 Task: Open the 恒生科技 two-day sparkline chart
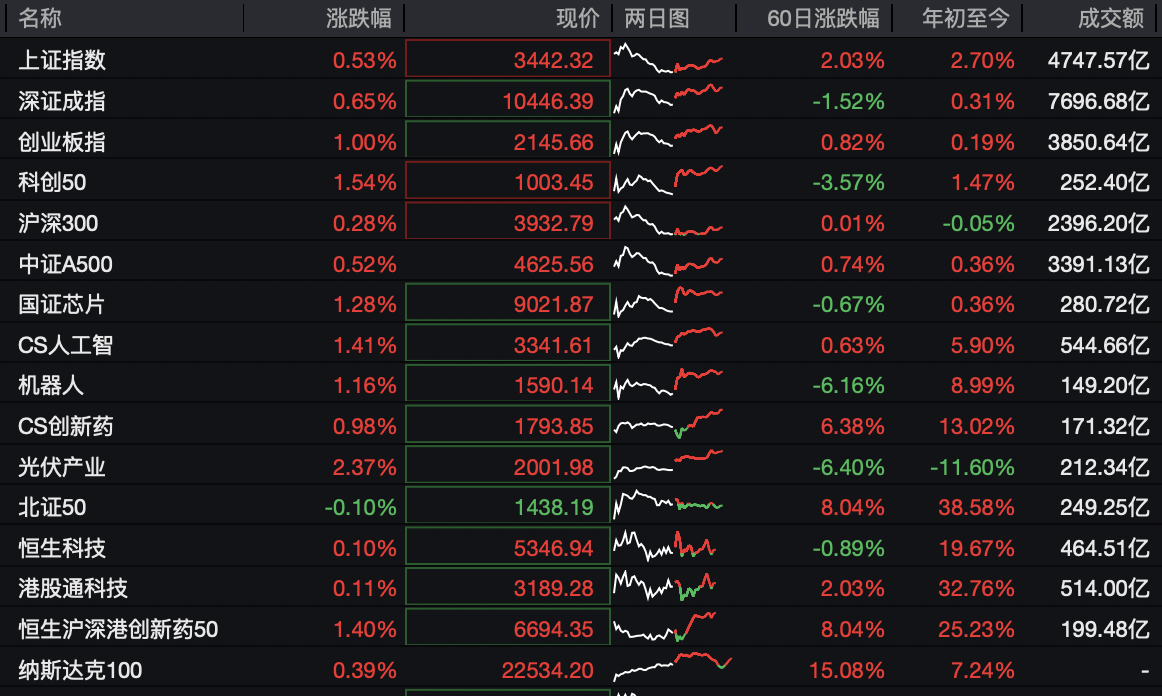(665, 546)
